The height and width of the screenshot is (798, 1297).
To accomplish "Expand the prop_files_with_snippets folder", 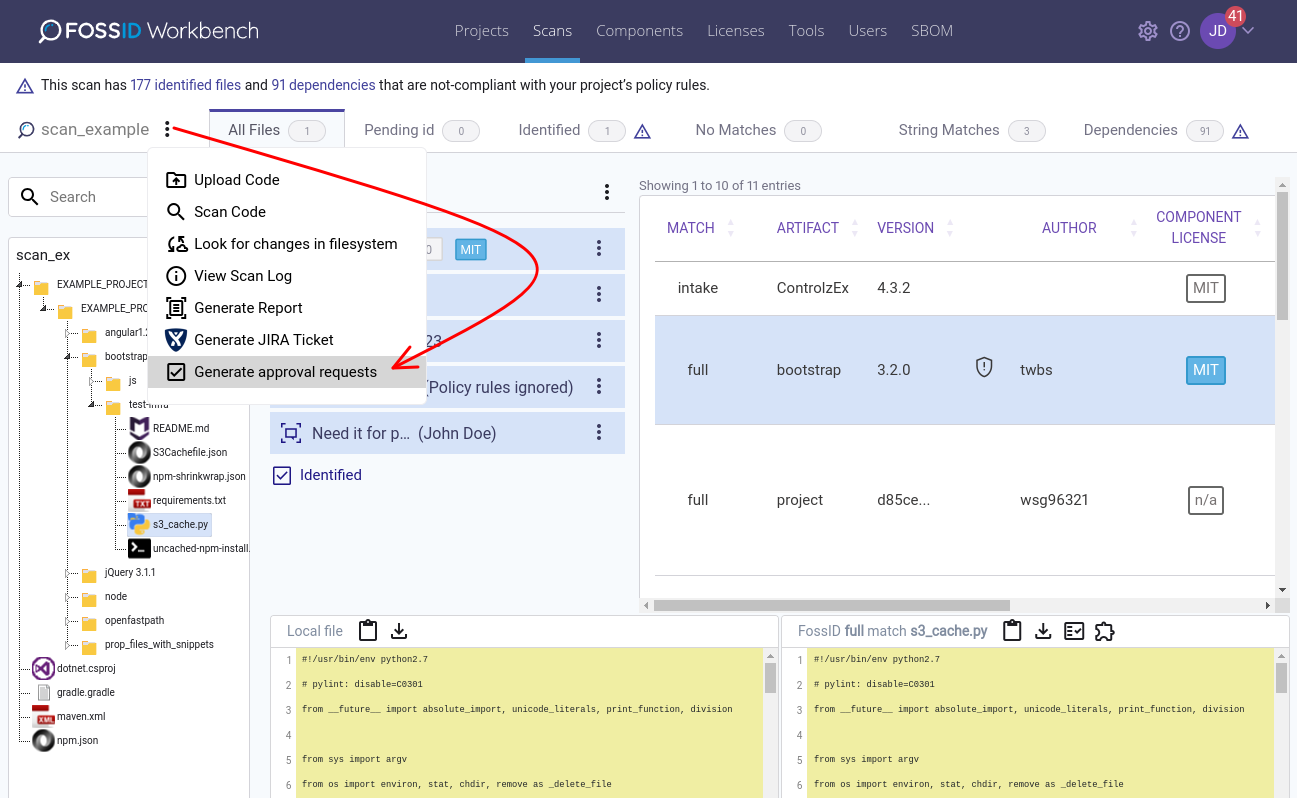I will [x=68, y=645].
